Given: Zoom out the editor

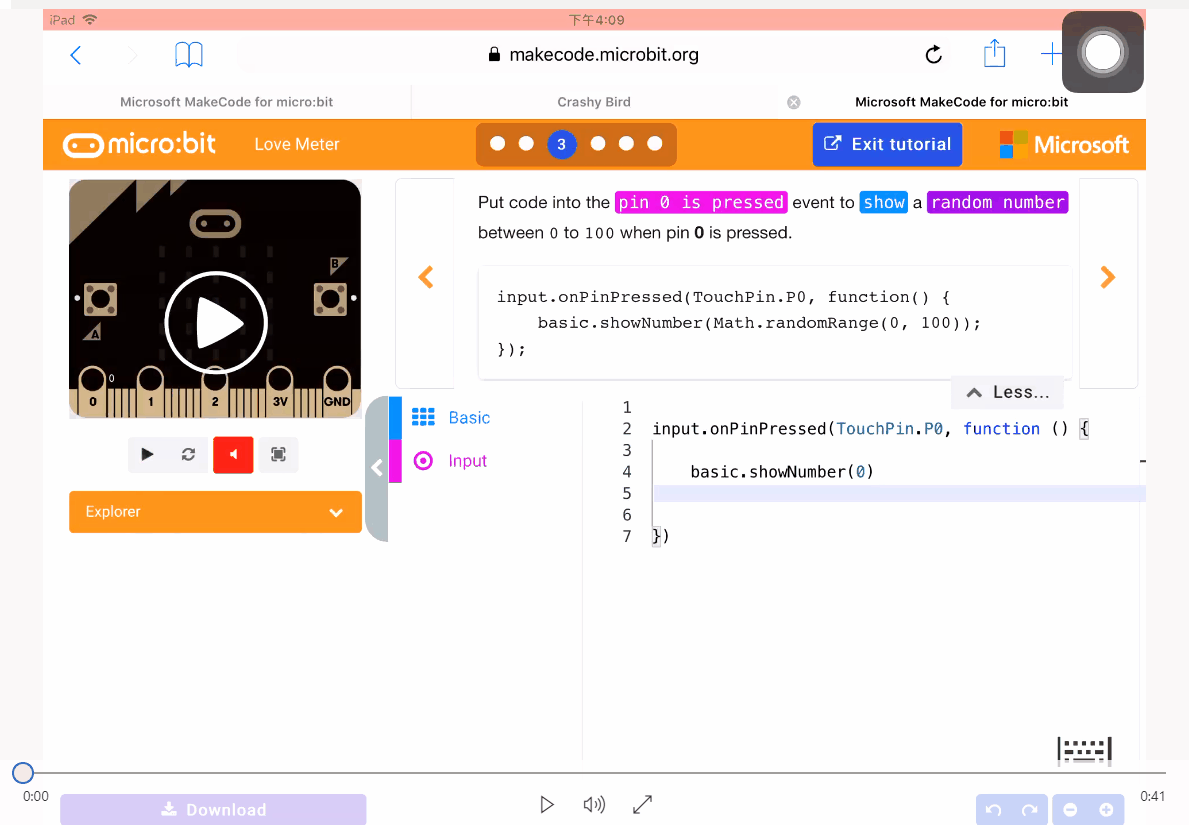Looking at the screenshot, I should tap(1070, 810).
